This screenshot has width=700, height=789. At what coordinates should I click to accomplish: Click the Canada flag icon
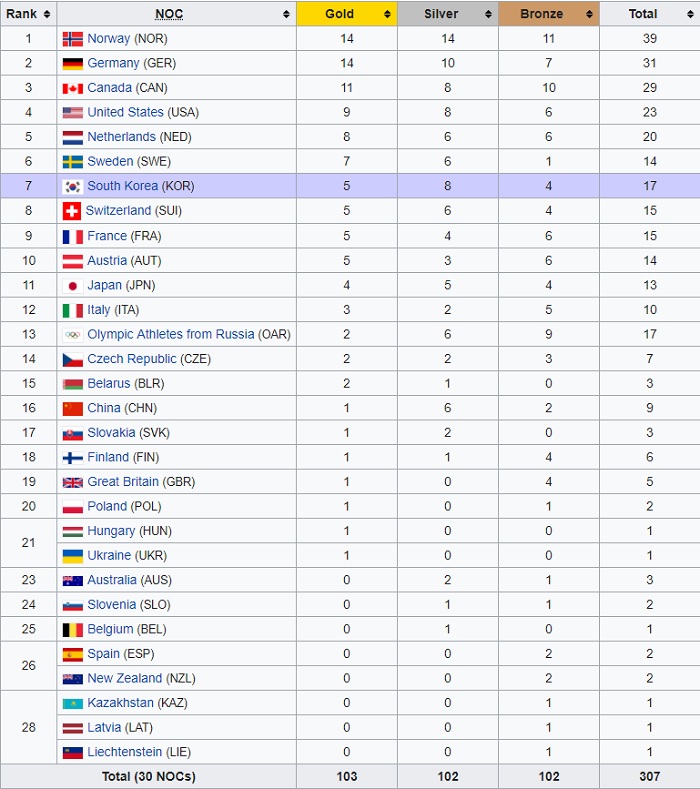tap(72, 88)
